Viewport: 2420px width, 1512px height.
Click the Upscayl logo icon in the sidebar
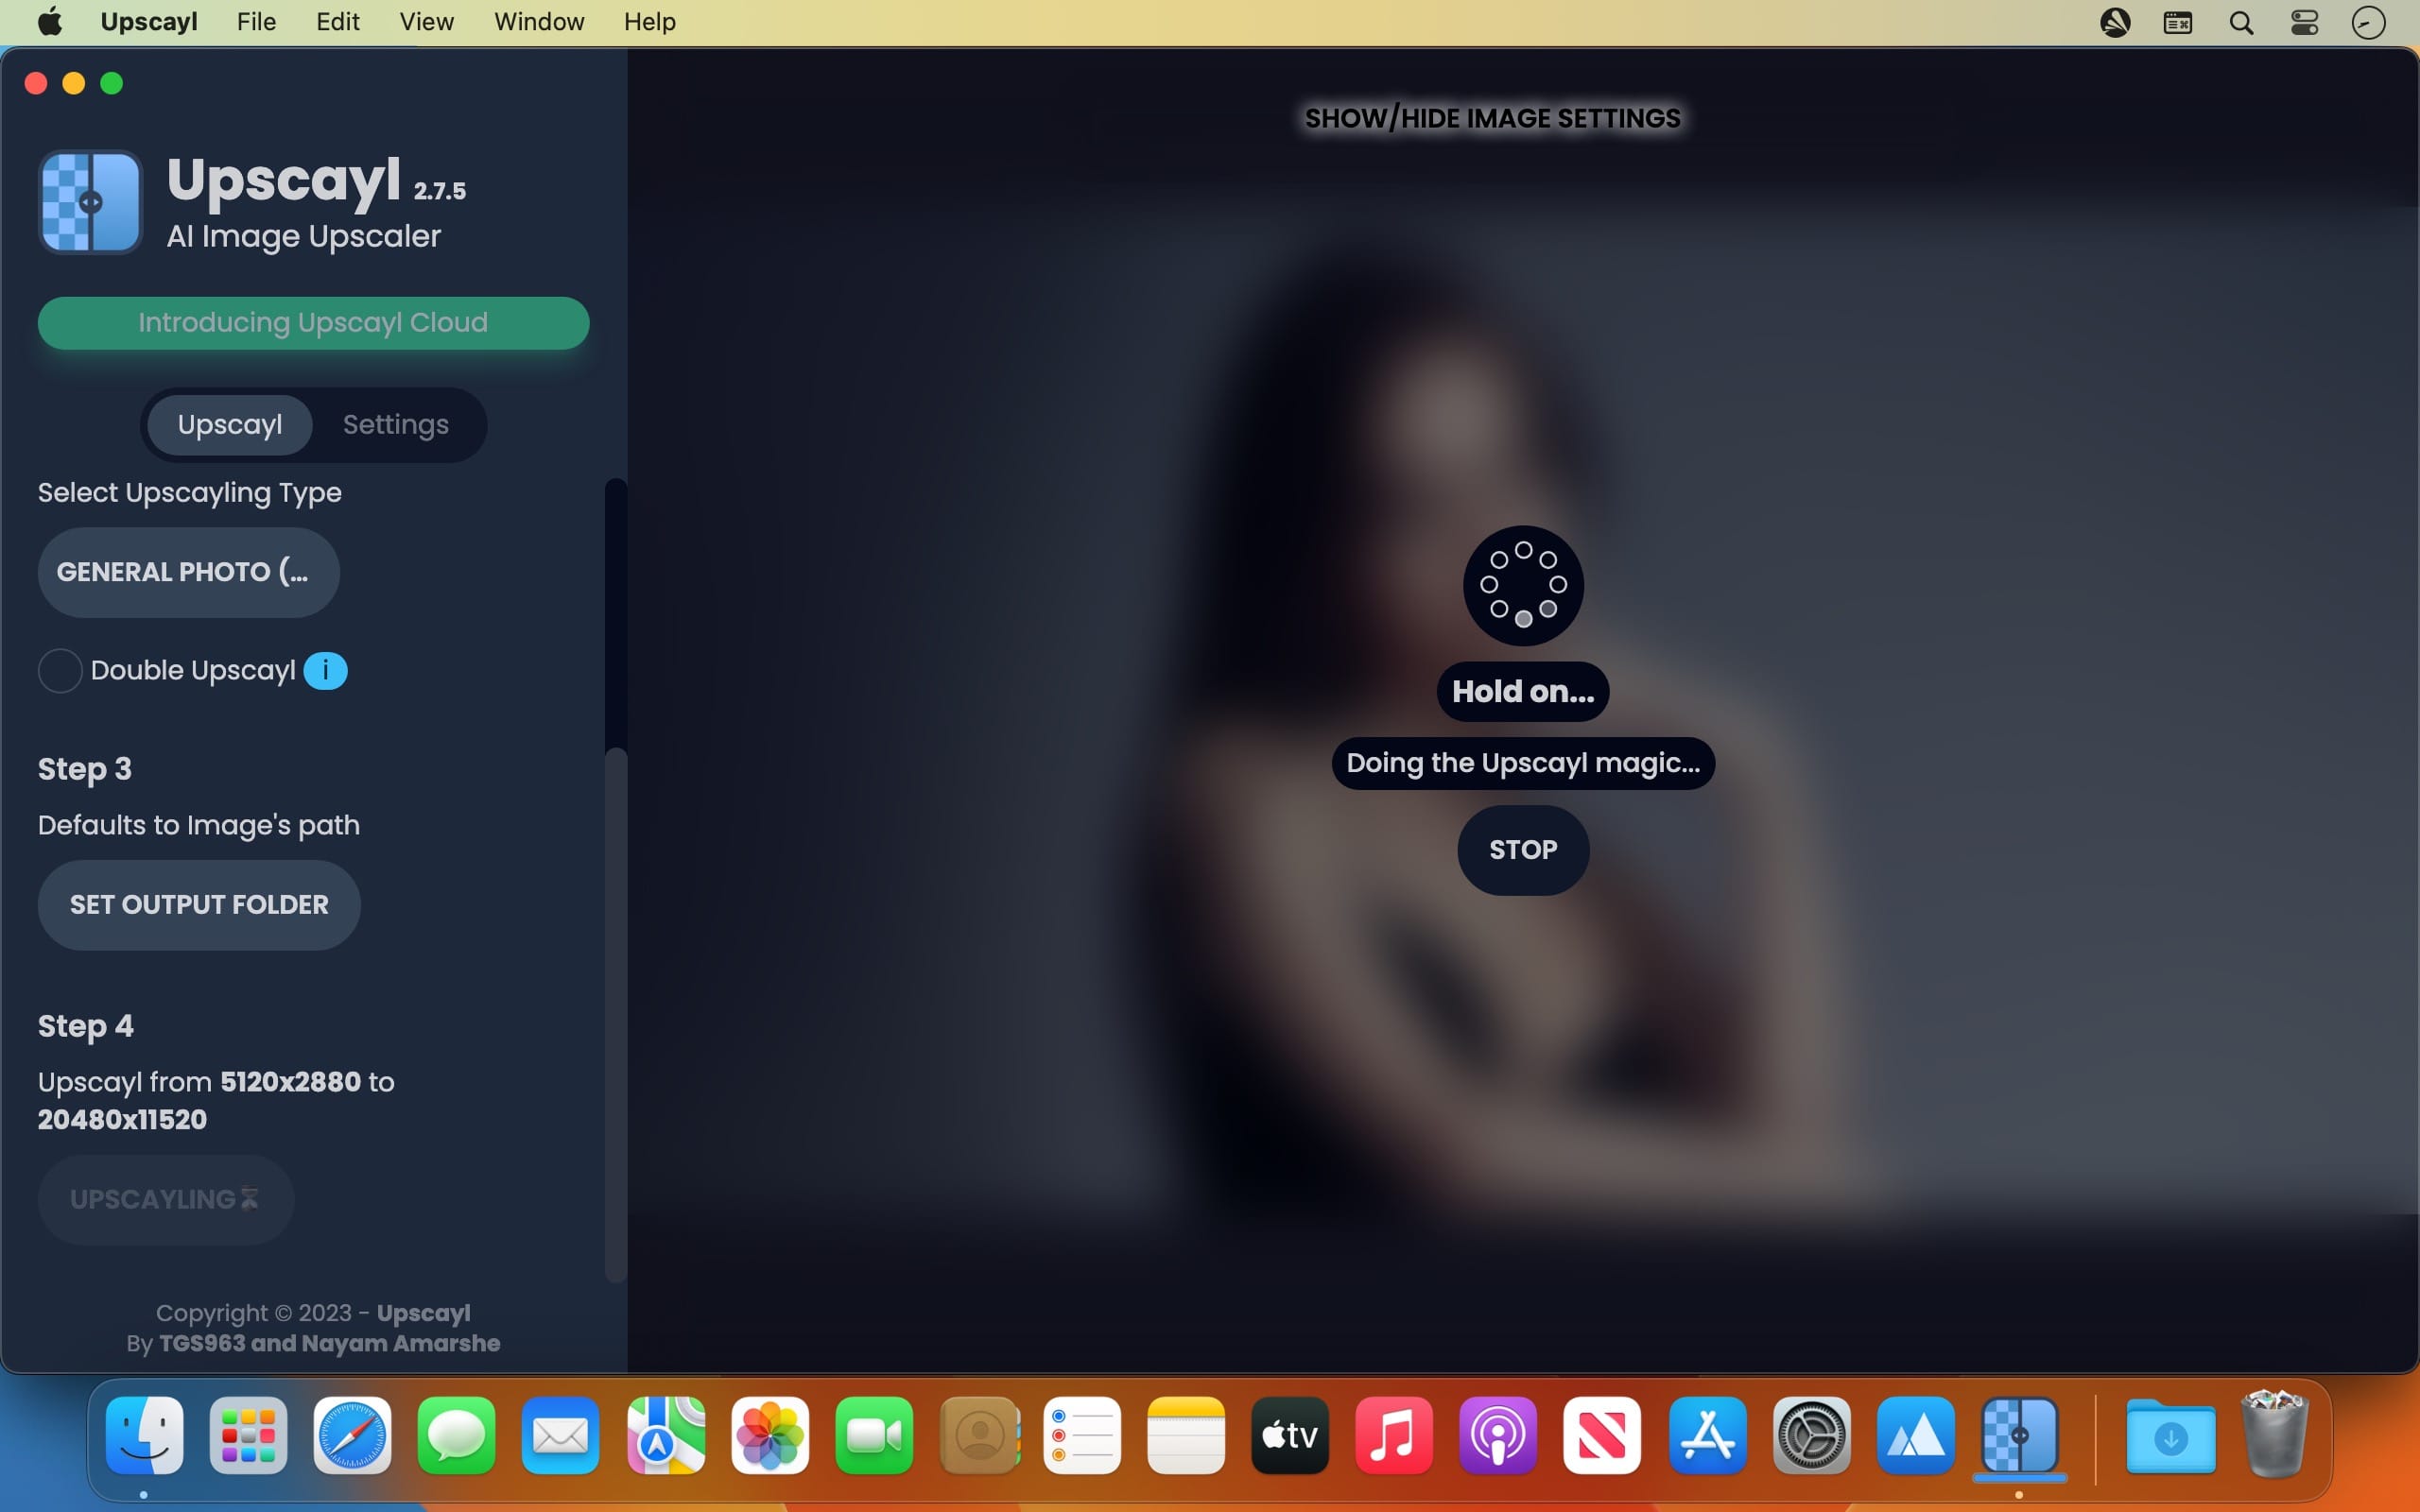(x=91, y=202)
